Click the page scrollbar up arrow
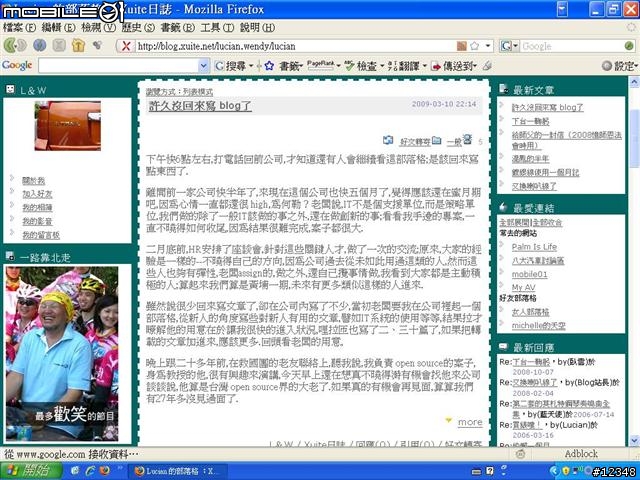 point(634,82)
